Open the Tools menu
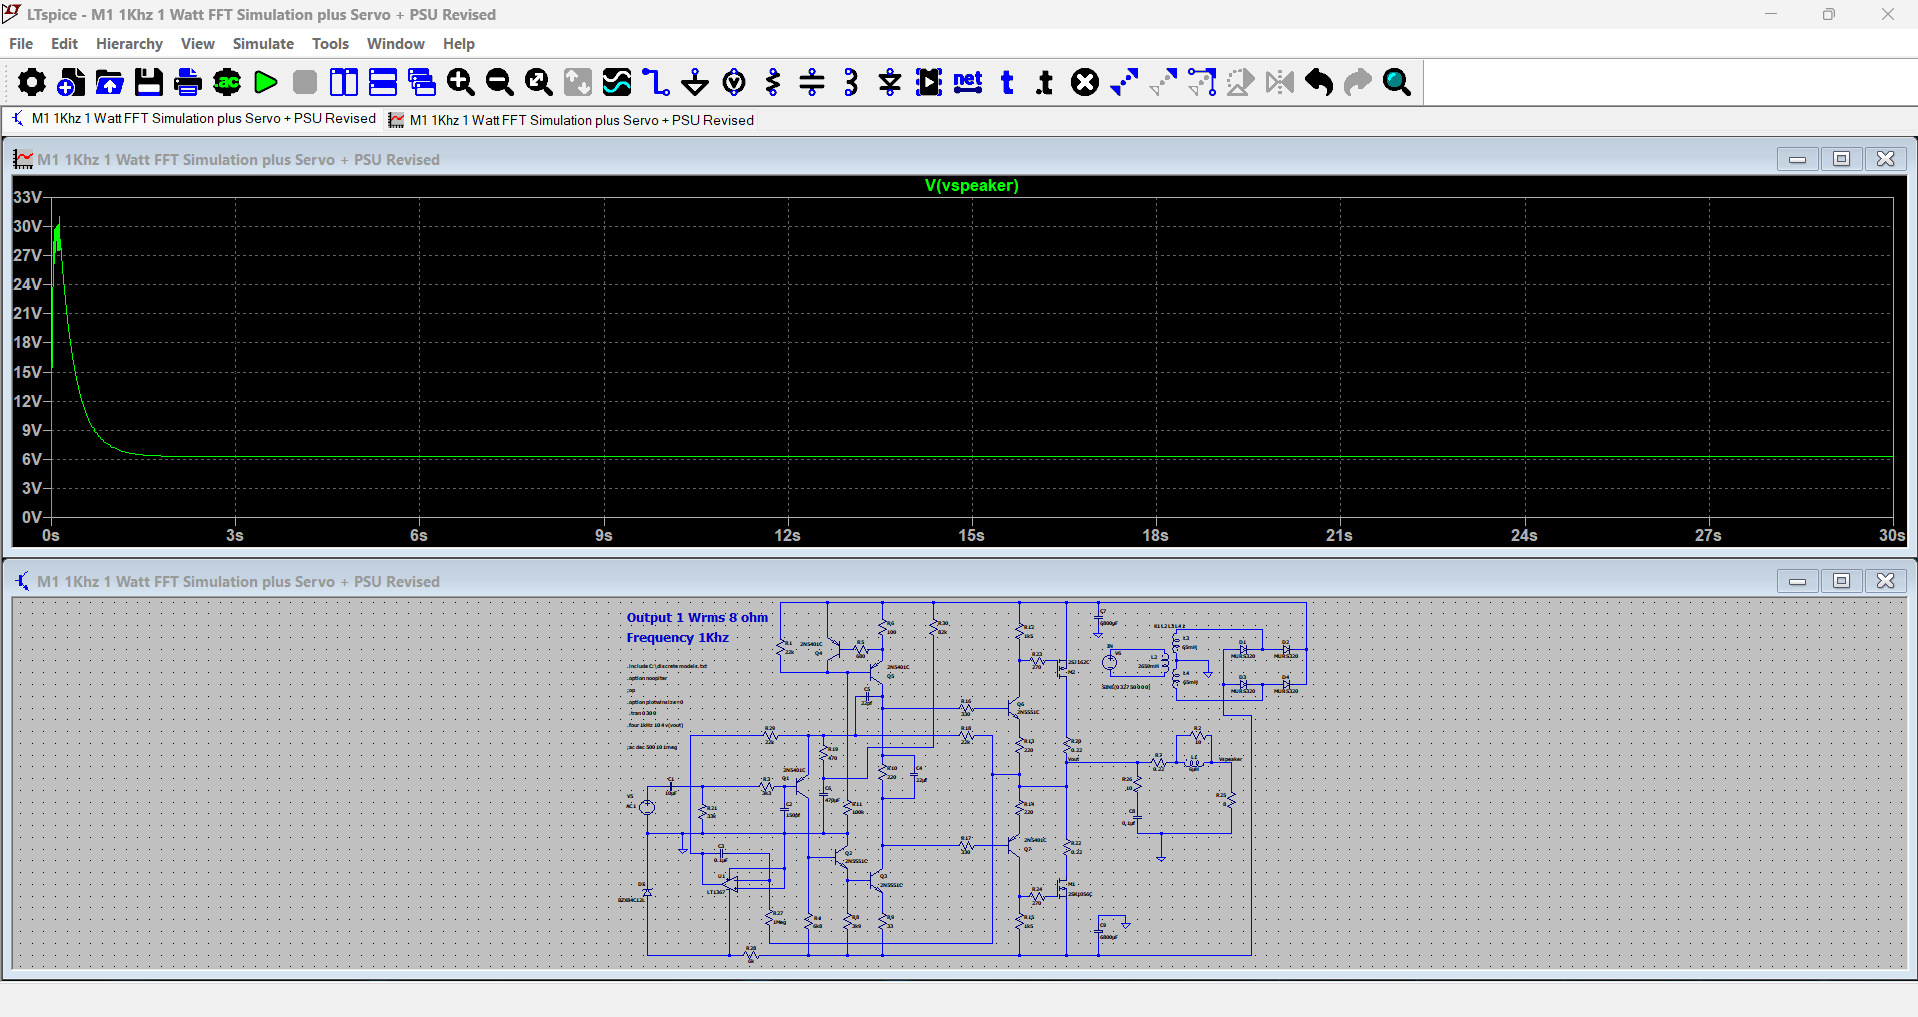 [x=330, y=44]
